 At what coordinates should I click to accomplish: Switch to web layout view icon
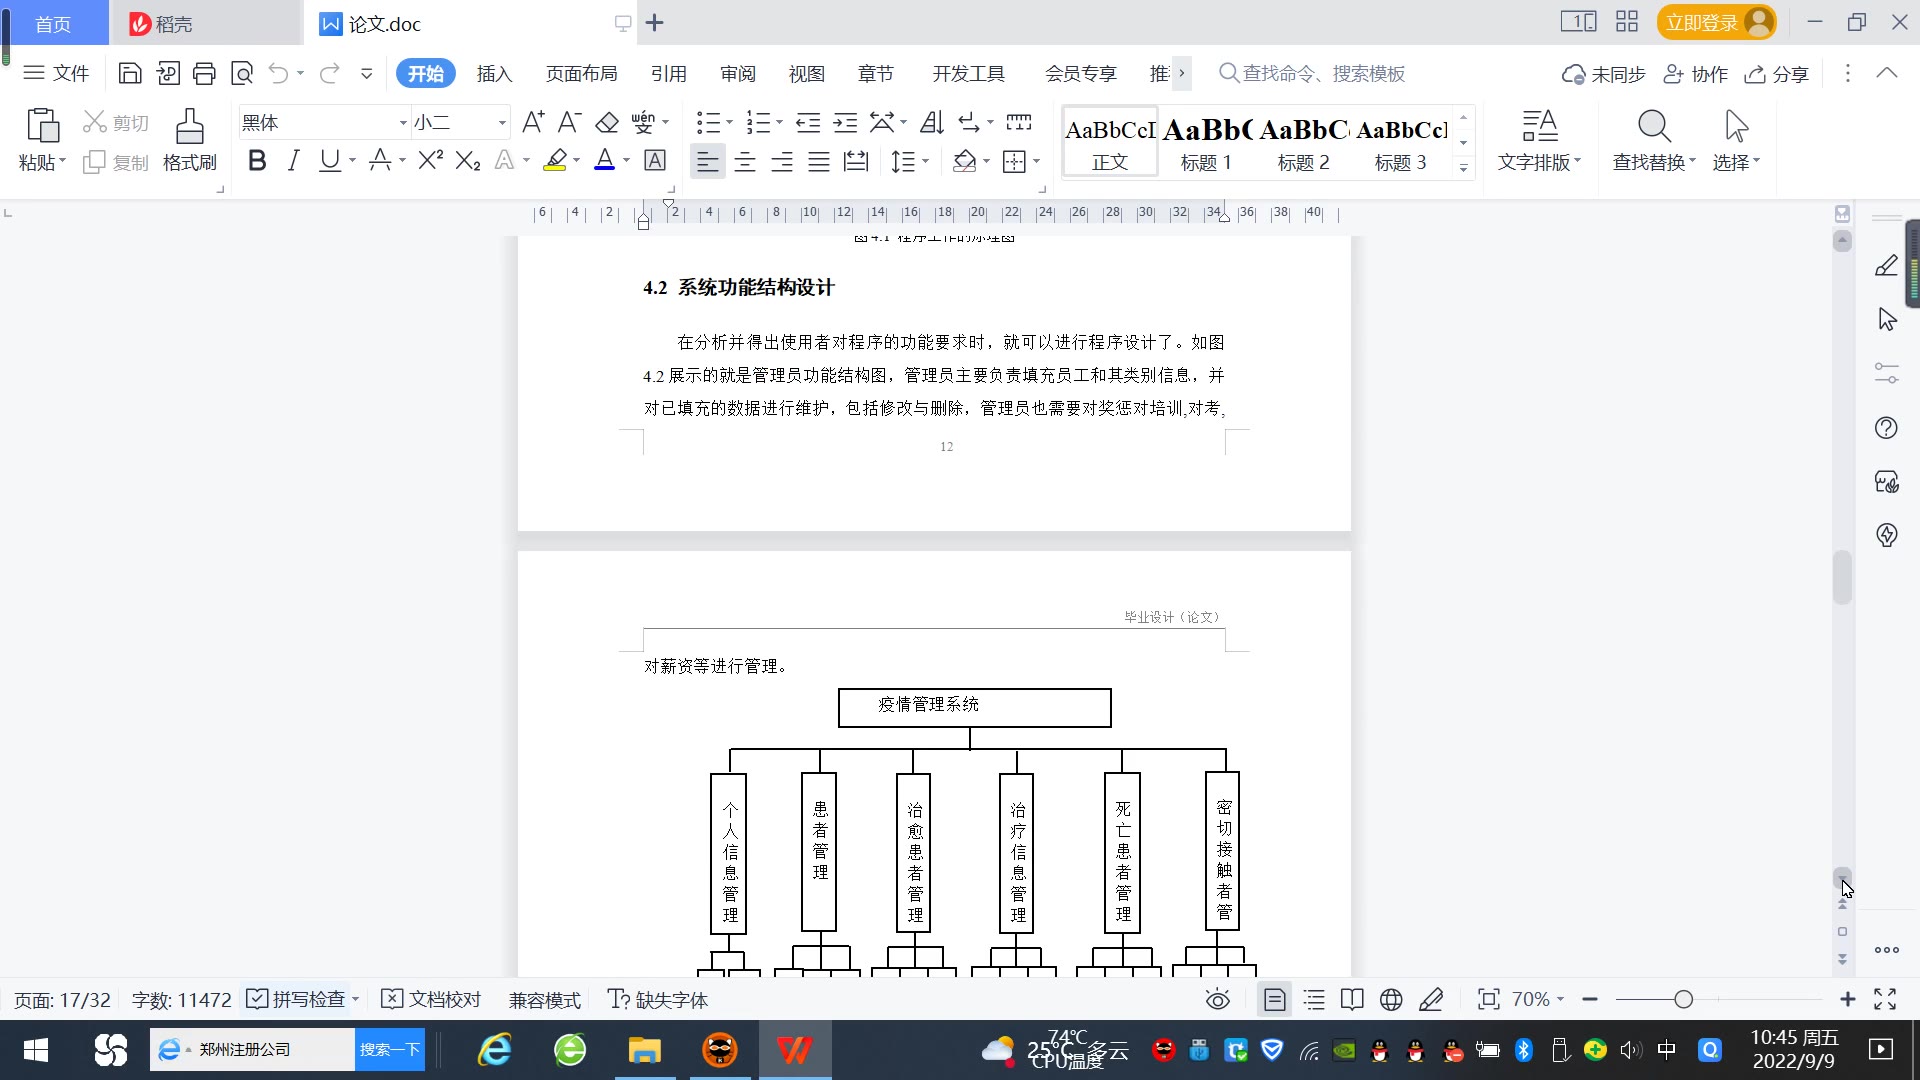1391,999
